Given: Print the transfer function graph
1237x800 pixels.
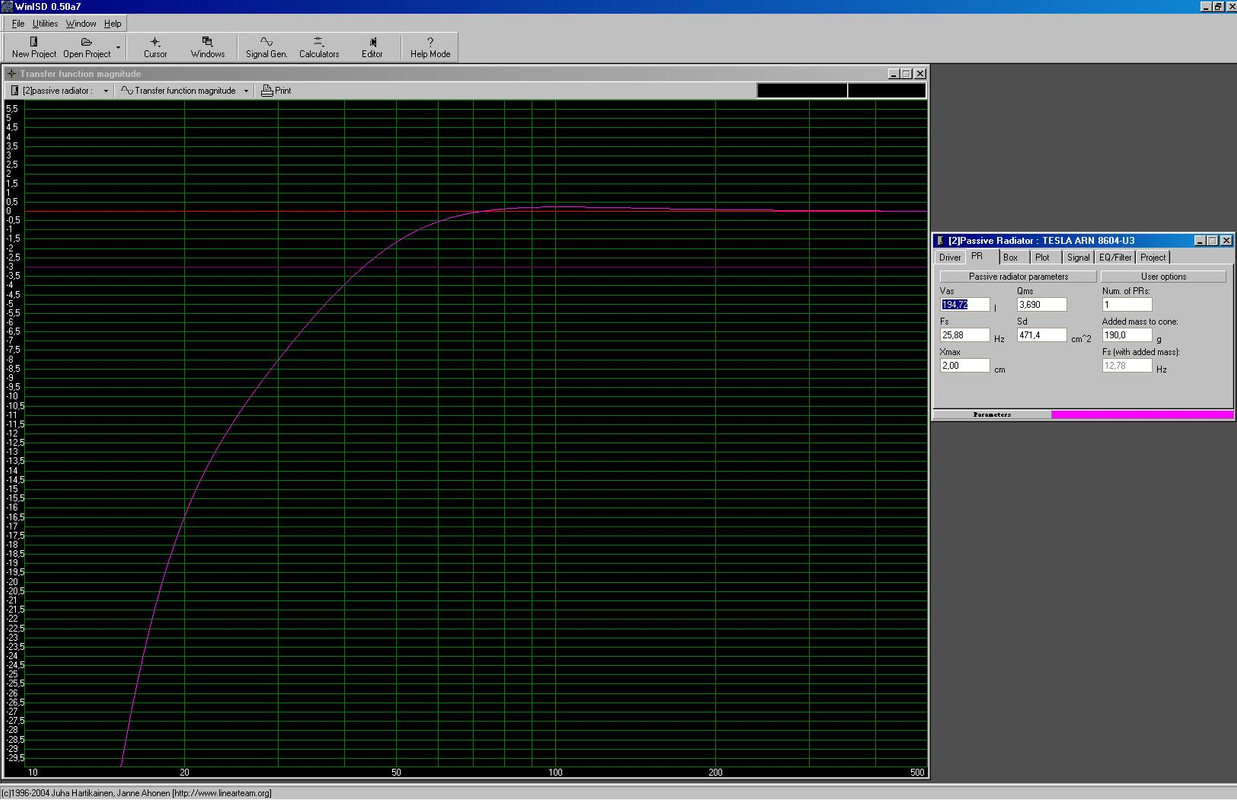Looking at the screenshot, I should (276, 90).
